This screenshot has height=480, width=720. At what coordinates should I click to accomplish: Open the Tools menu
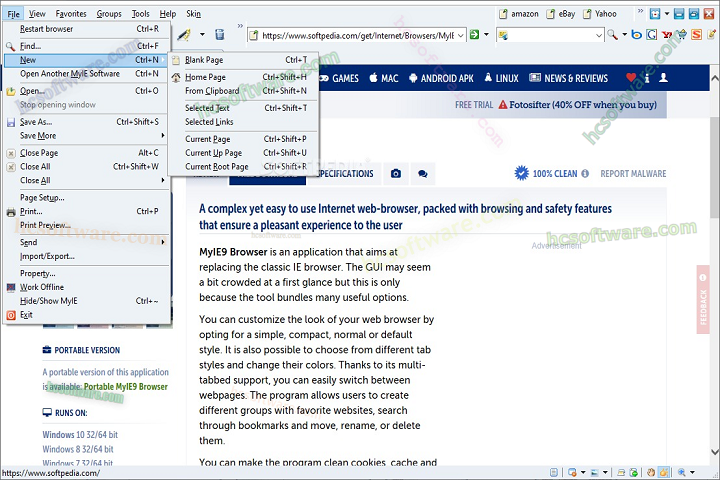[141, 14]
